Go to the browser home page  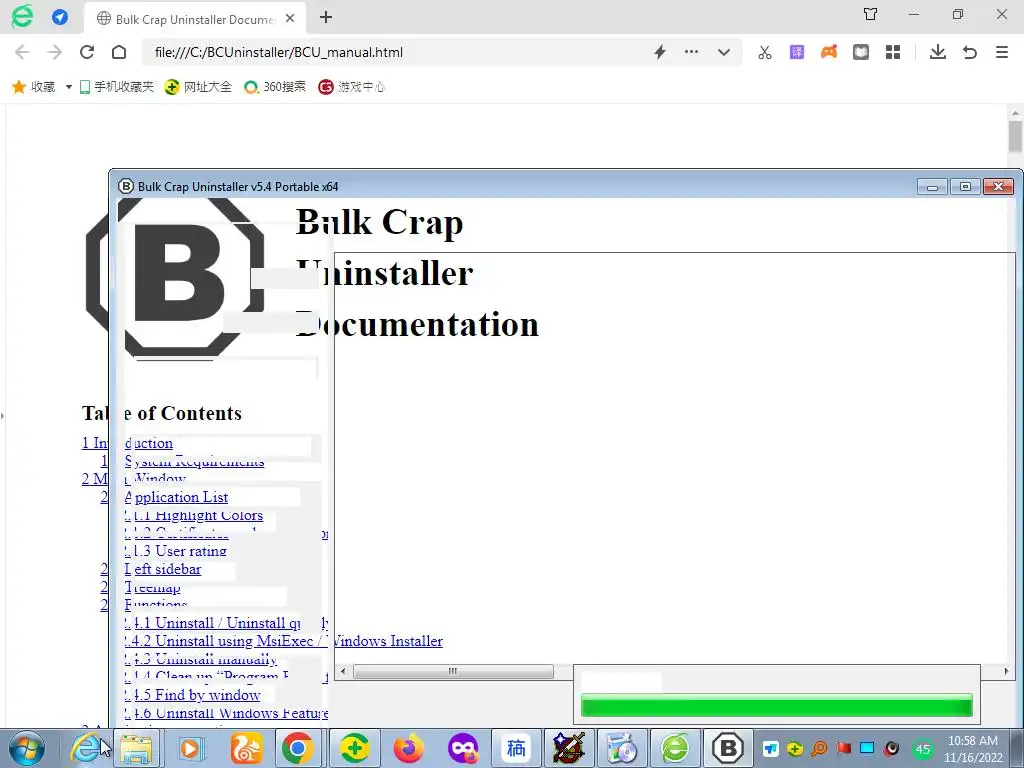pos(119,52)
